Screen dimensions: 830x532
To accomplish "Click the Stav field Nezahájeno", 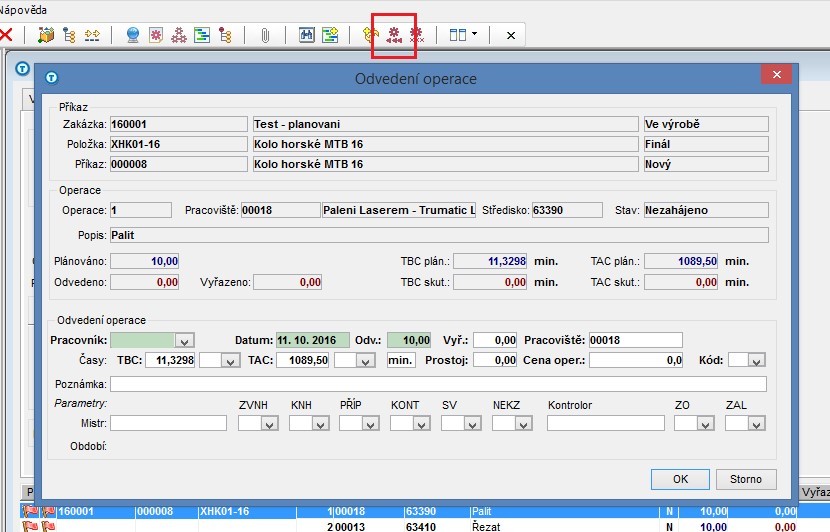I will [706, 210].
